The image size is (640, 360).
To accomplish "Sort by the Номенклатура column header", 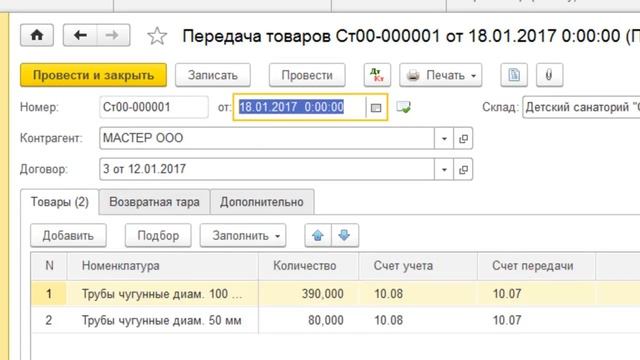I will tap(163, 266).
